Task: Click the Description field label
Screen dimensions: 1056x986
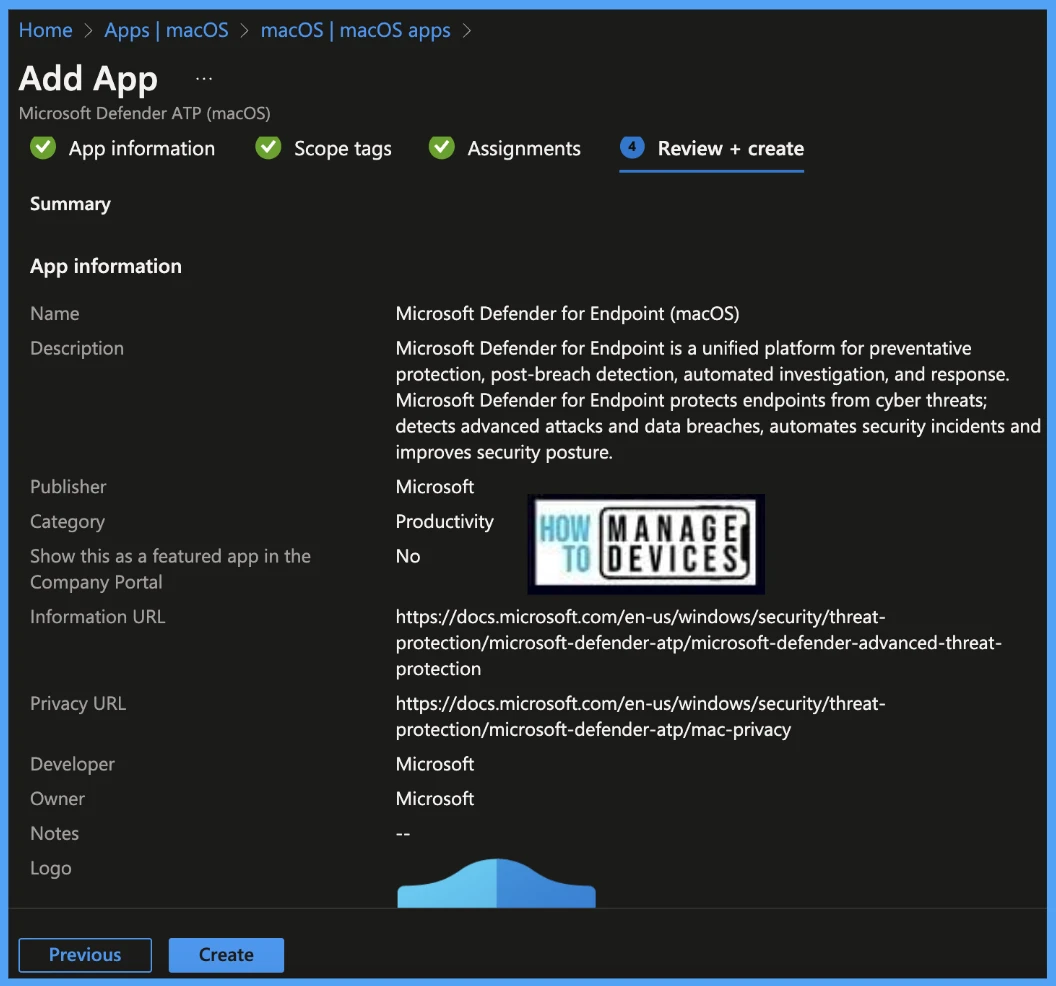Action: click(x=77, y=348)
